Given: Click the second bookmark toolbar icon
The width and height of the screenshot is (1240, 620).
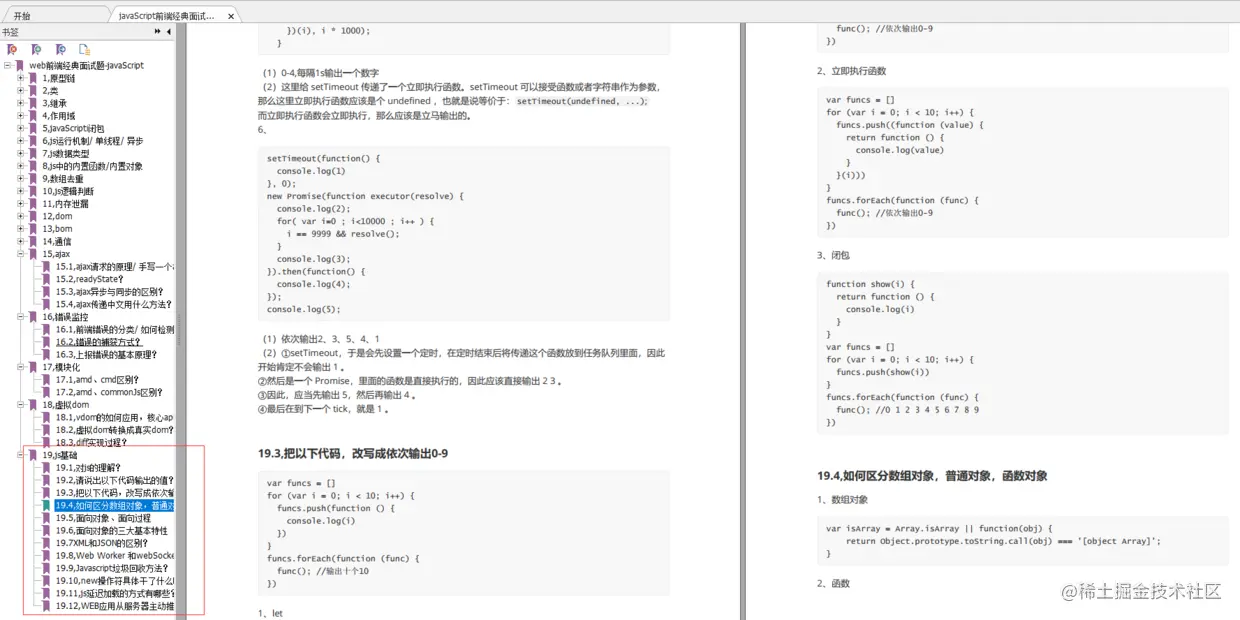Looking at the screenshot, I should pyautogui.click(x=37, y=49).
